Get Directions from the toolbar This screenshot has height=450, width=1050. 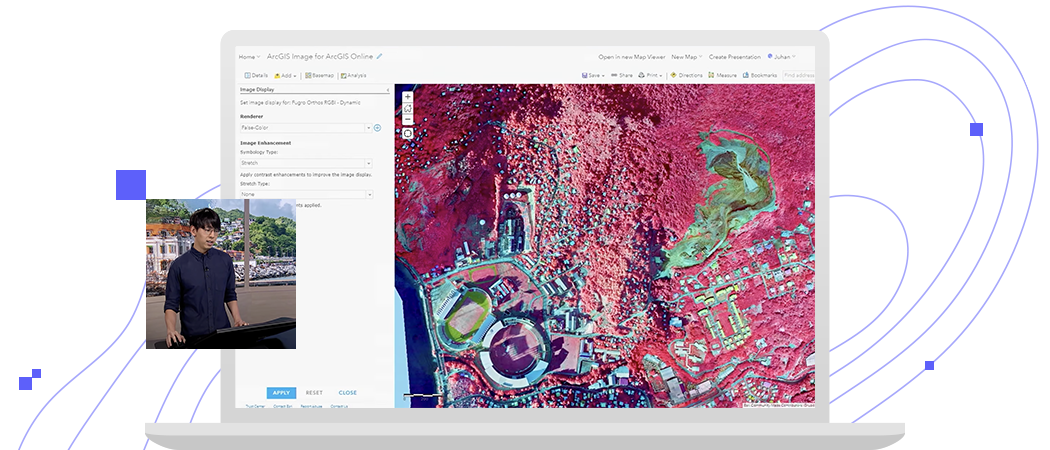click(686, 75)
